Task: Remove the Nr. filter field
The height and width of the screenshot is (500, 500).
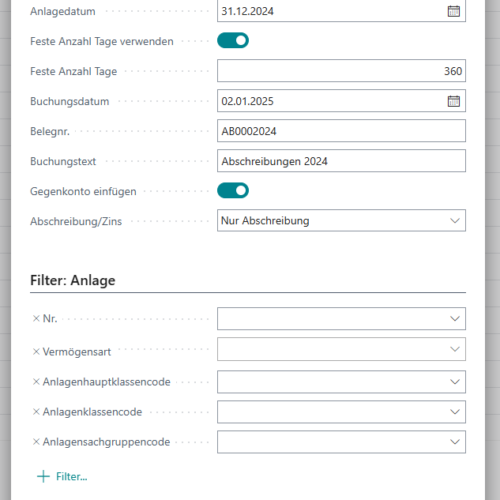Action: 36,319
